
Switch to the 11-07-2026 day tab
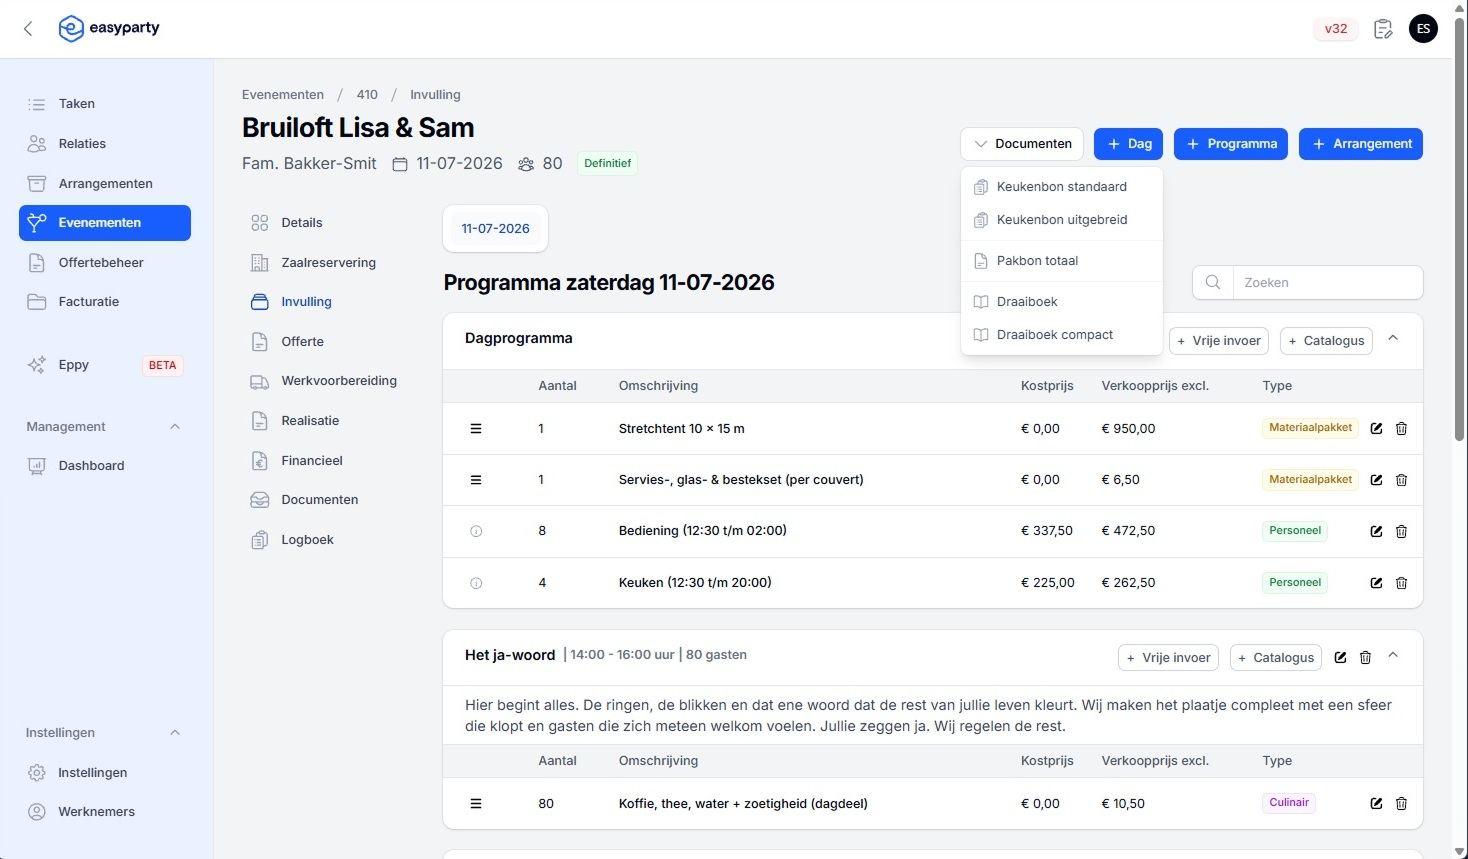tap(495, 229)
